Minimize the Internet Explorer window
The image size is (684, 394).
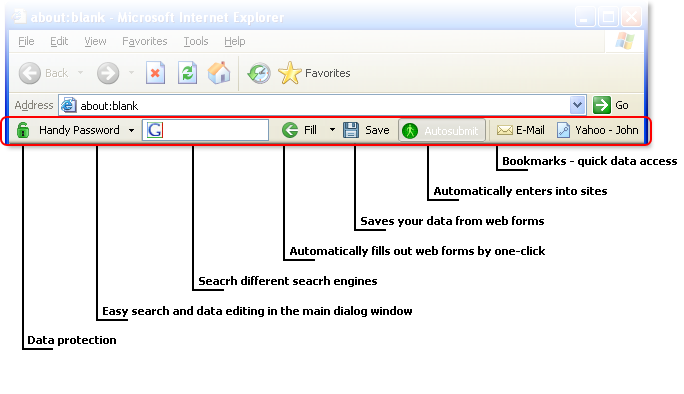click(585, 17)
